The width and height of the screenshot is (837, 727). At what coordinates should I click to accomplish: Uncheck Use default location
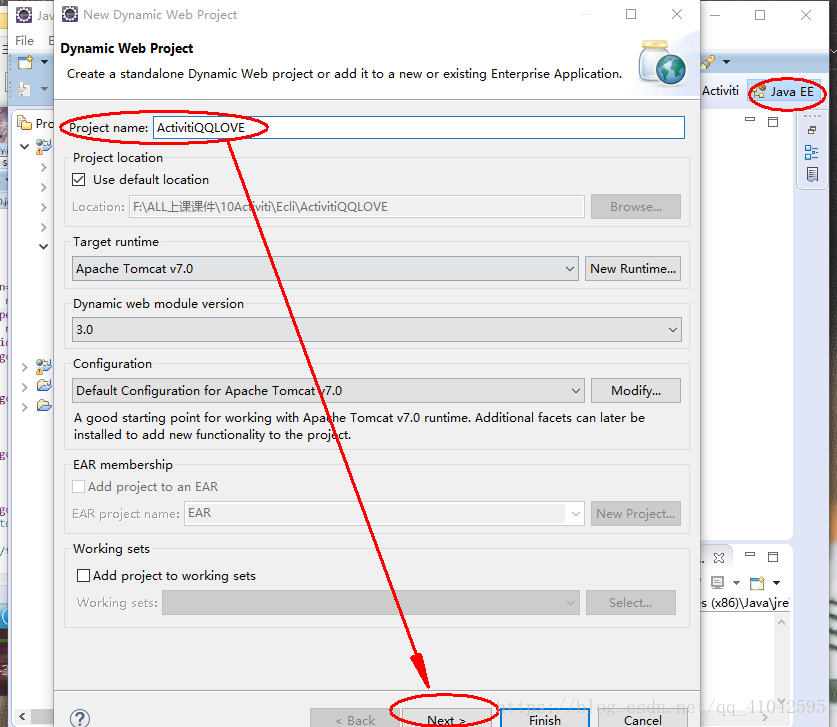click(x=78, y=180)
